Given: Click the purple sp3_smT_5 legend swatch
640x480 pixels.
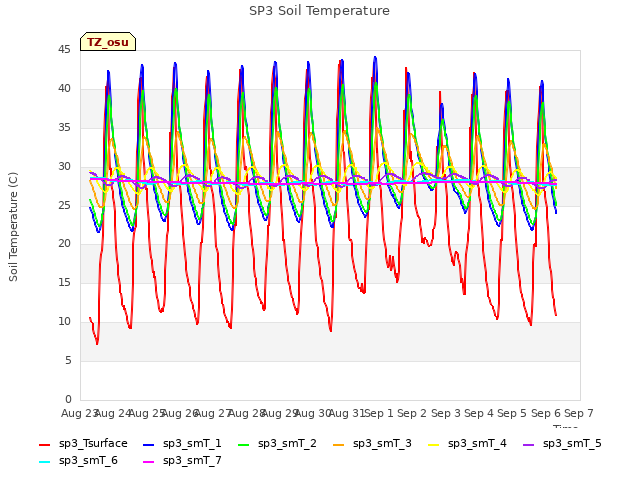Looking at the screenshot, I should [x=529, y=444].
